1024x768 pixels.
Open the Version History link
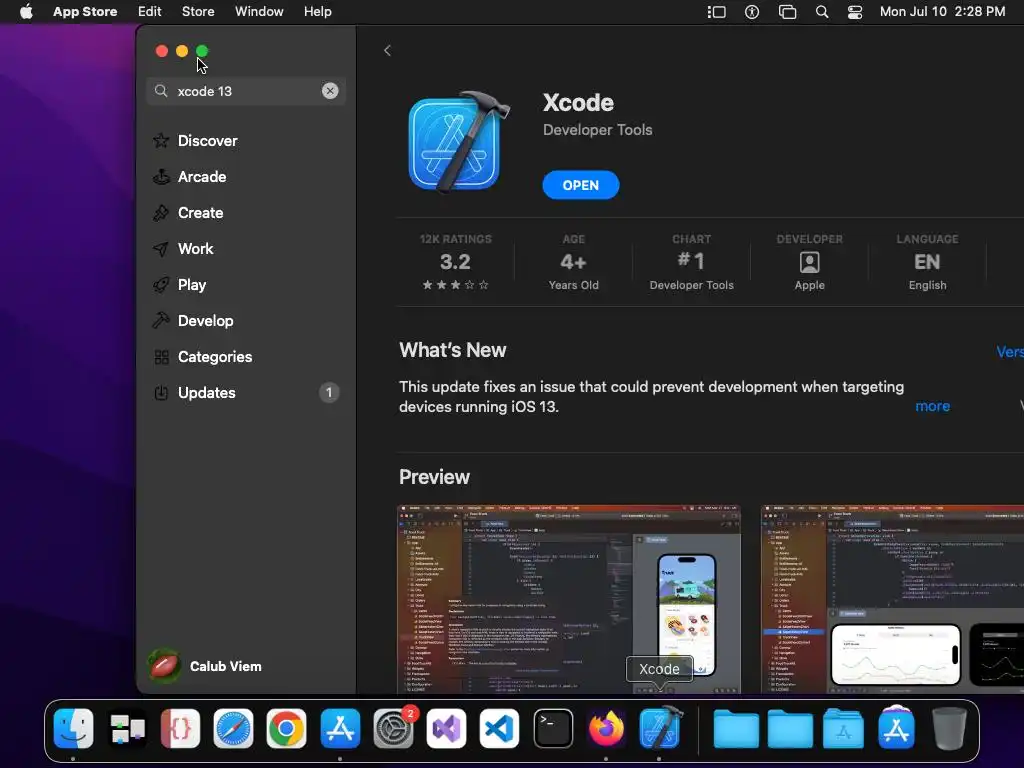[1010, 352]
